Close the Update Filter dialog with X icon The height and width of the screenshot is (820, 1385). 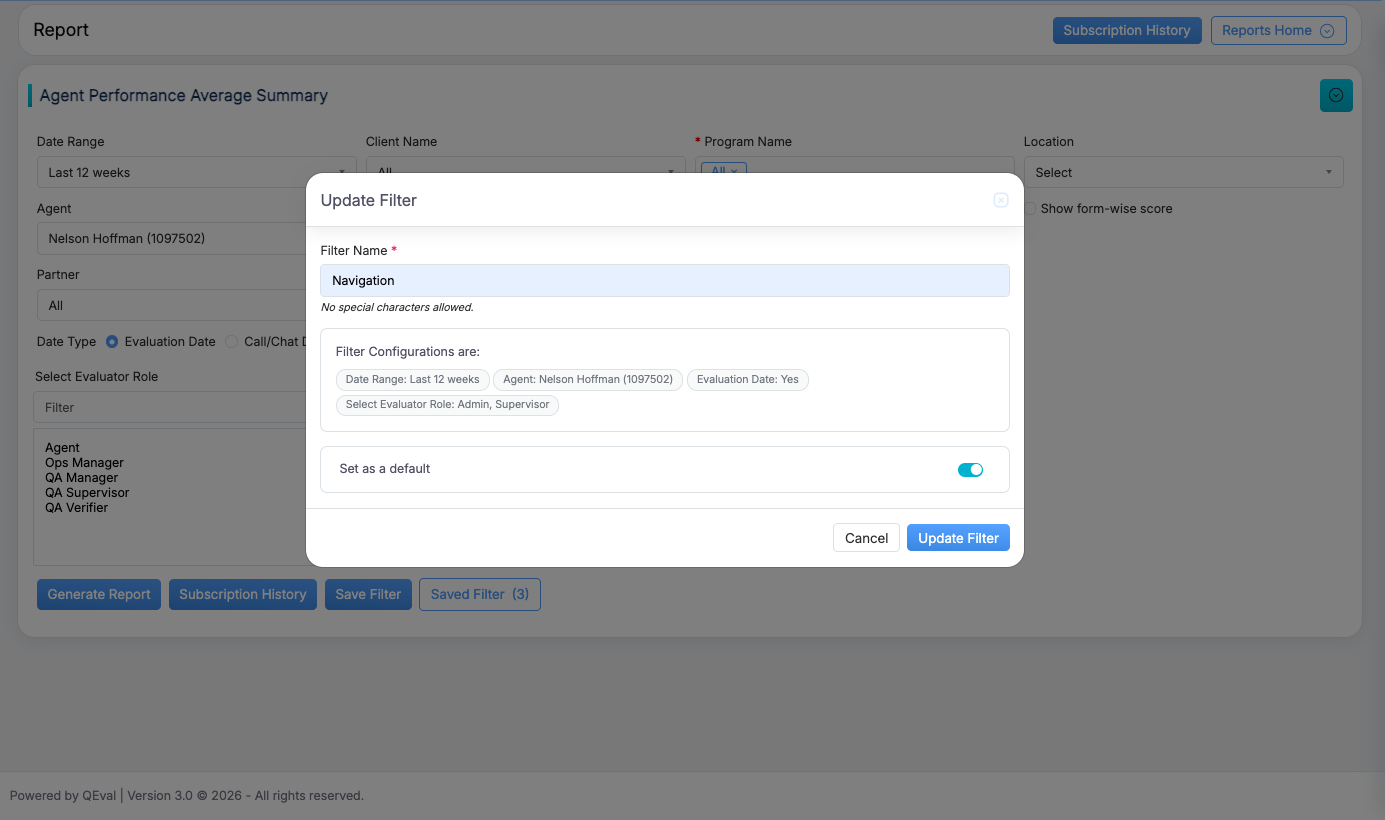coord(1000,200)
